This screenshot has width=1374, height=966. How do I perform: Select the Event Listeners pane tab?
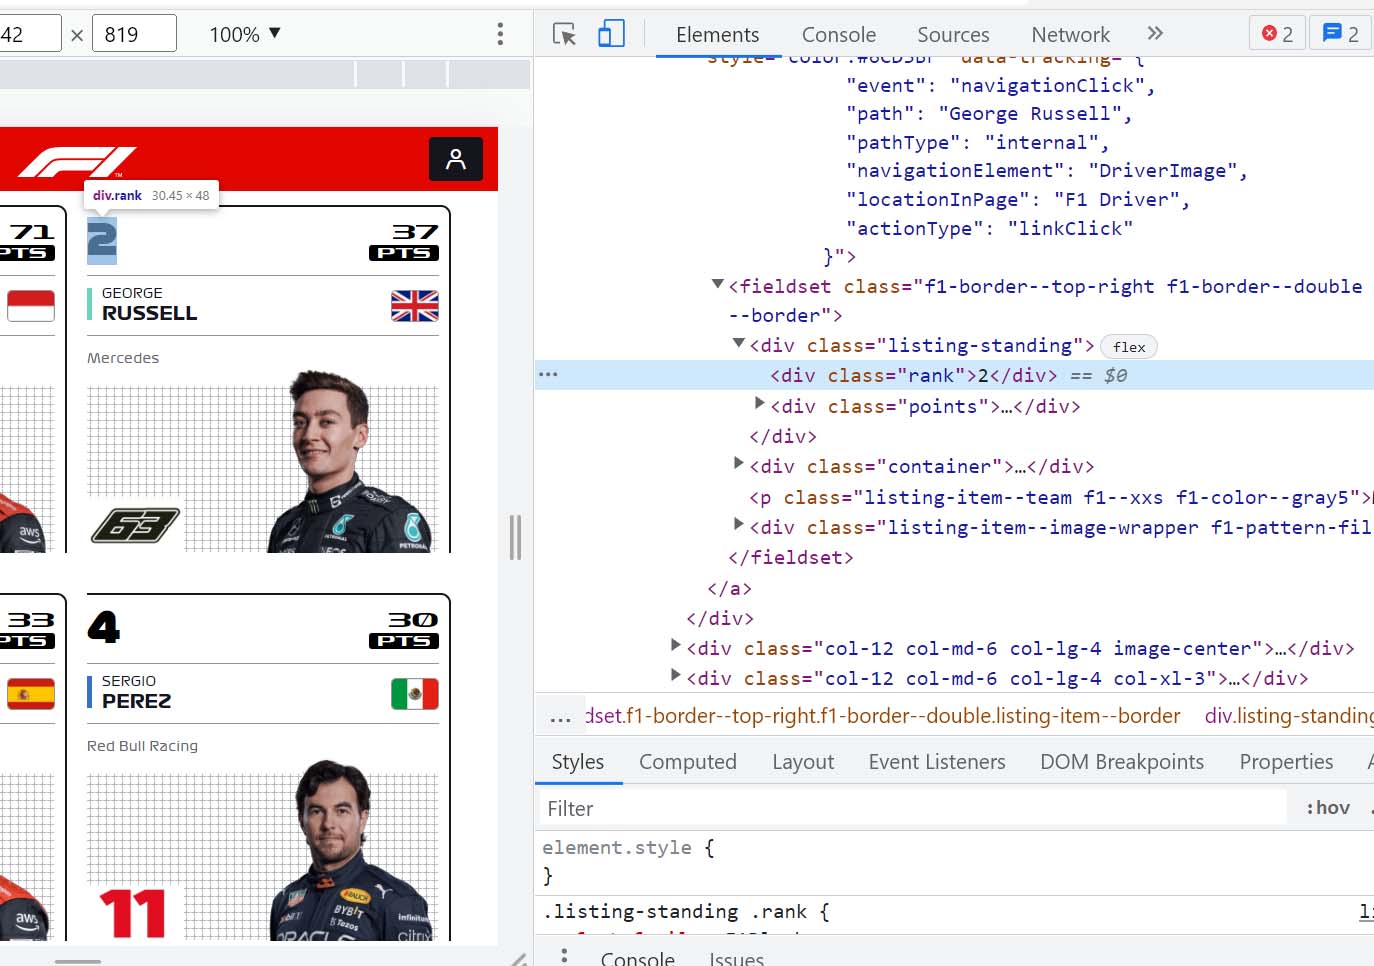tap(937, 762)
